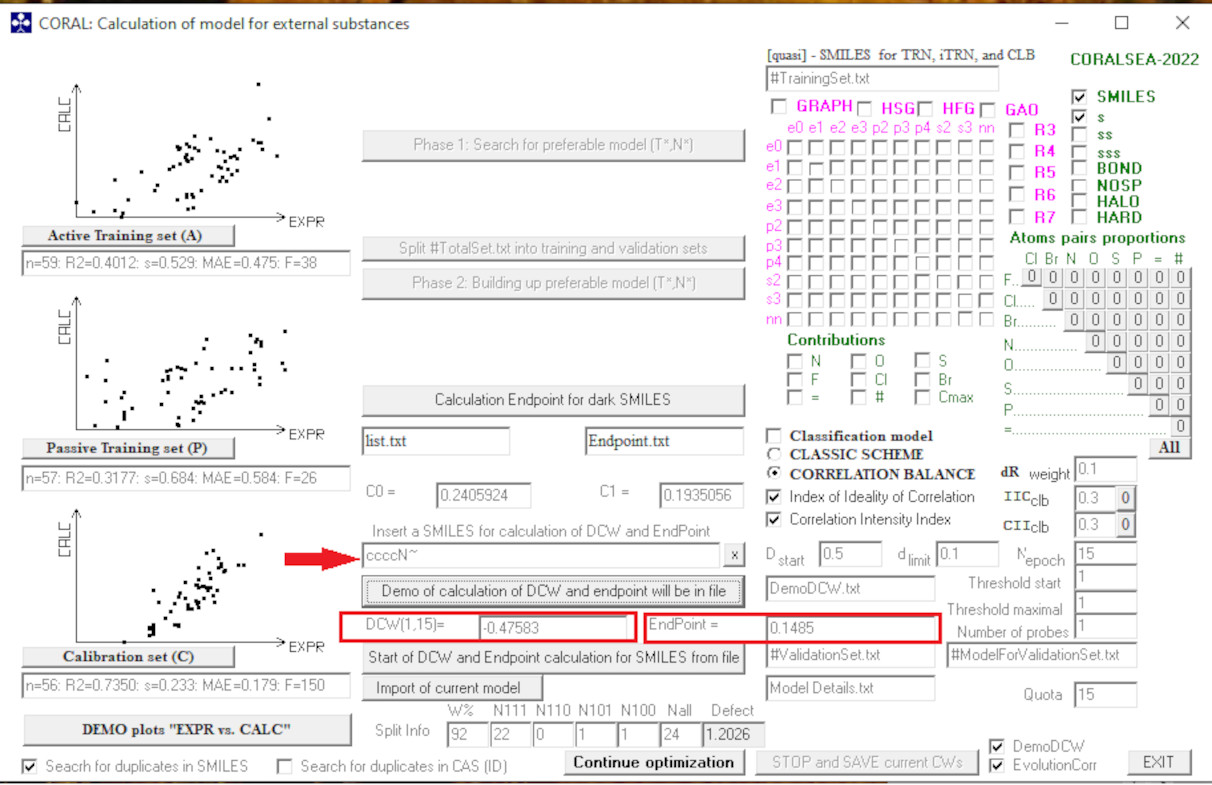Enable the BOND descriptor checkbox
Viewport: 1212px width, 785px height.
pyautogui.click(x=1079, y=169)
